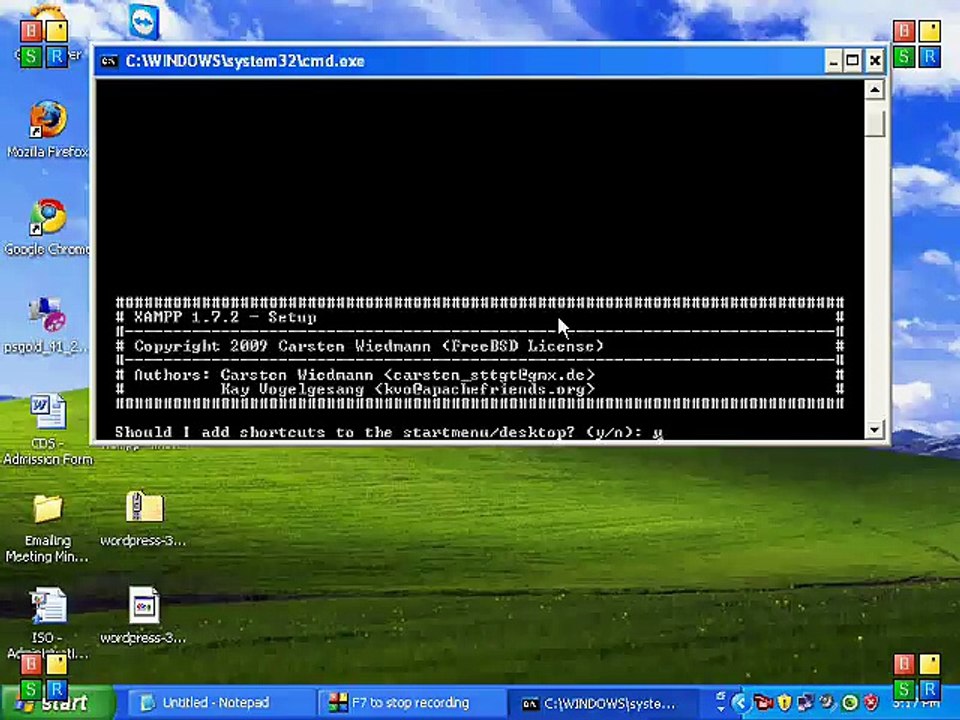This screenshot has width=960, height=720.
Task: Click the carsten_sttgt@gmx.de email text
Action: pyautogui.click(x=490, y=374)
